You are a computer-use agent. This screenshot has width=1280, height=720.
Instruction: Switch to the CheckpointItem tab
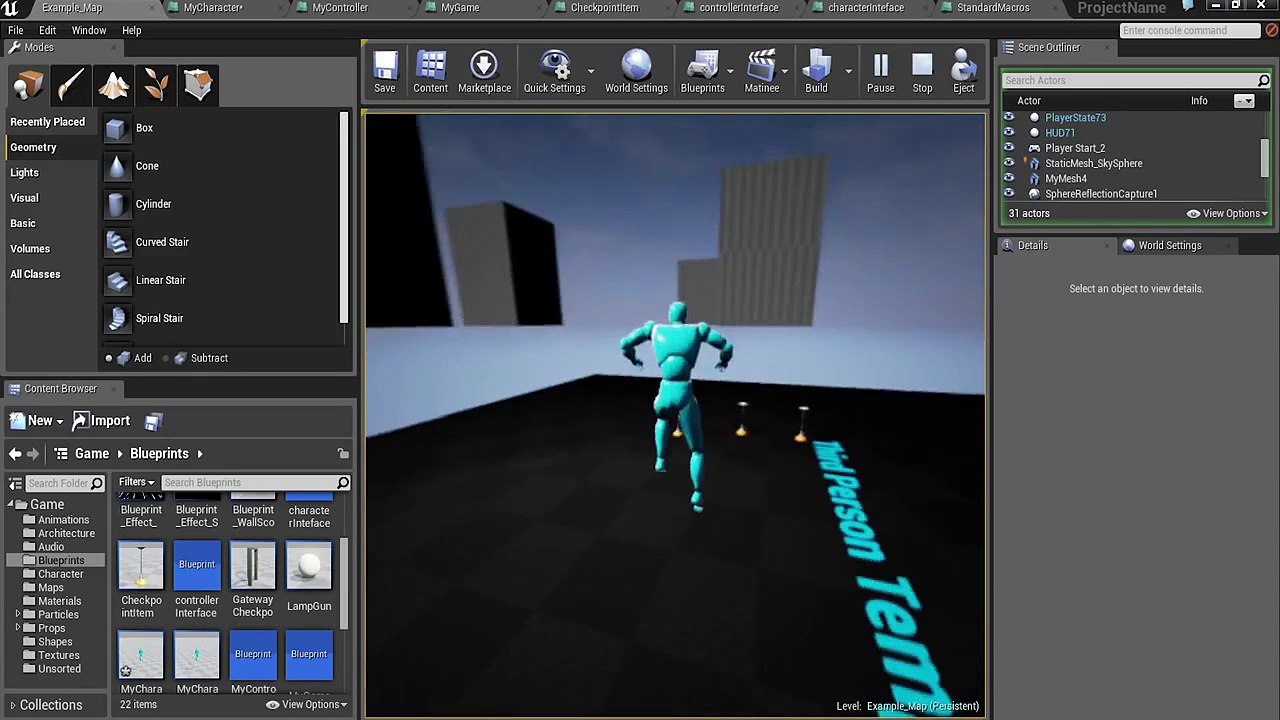point(604,7)
